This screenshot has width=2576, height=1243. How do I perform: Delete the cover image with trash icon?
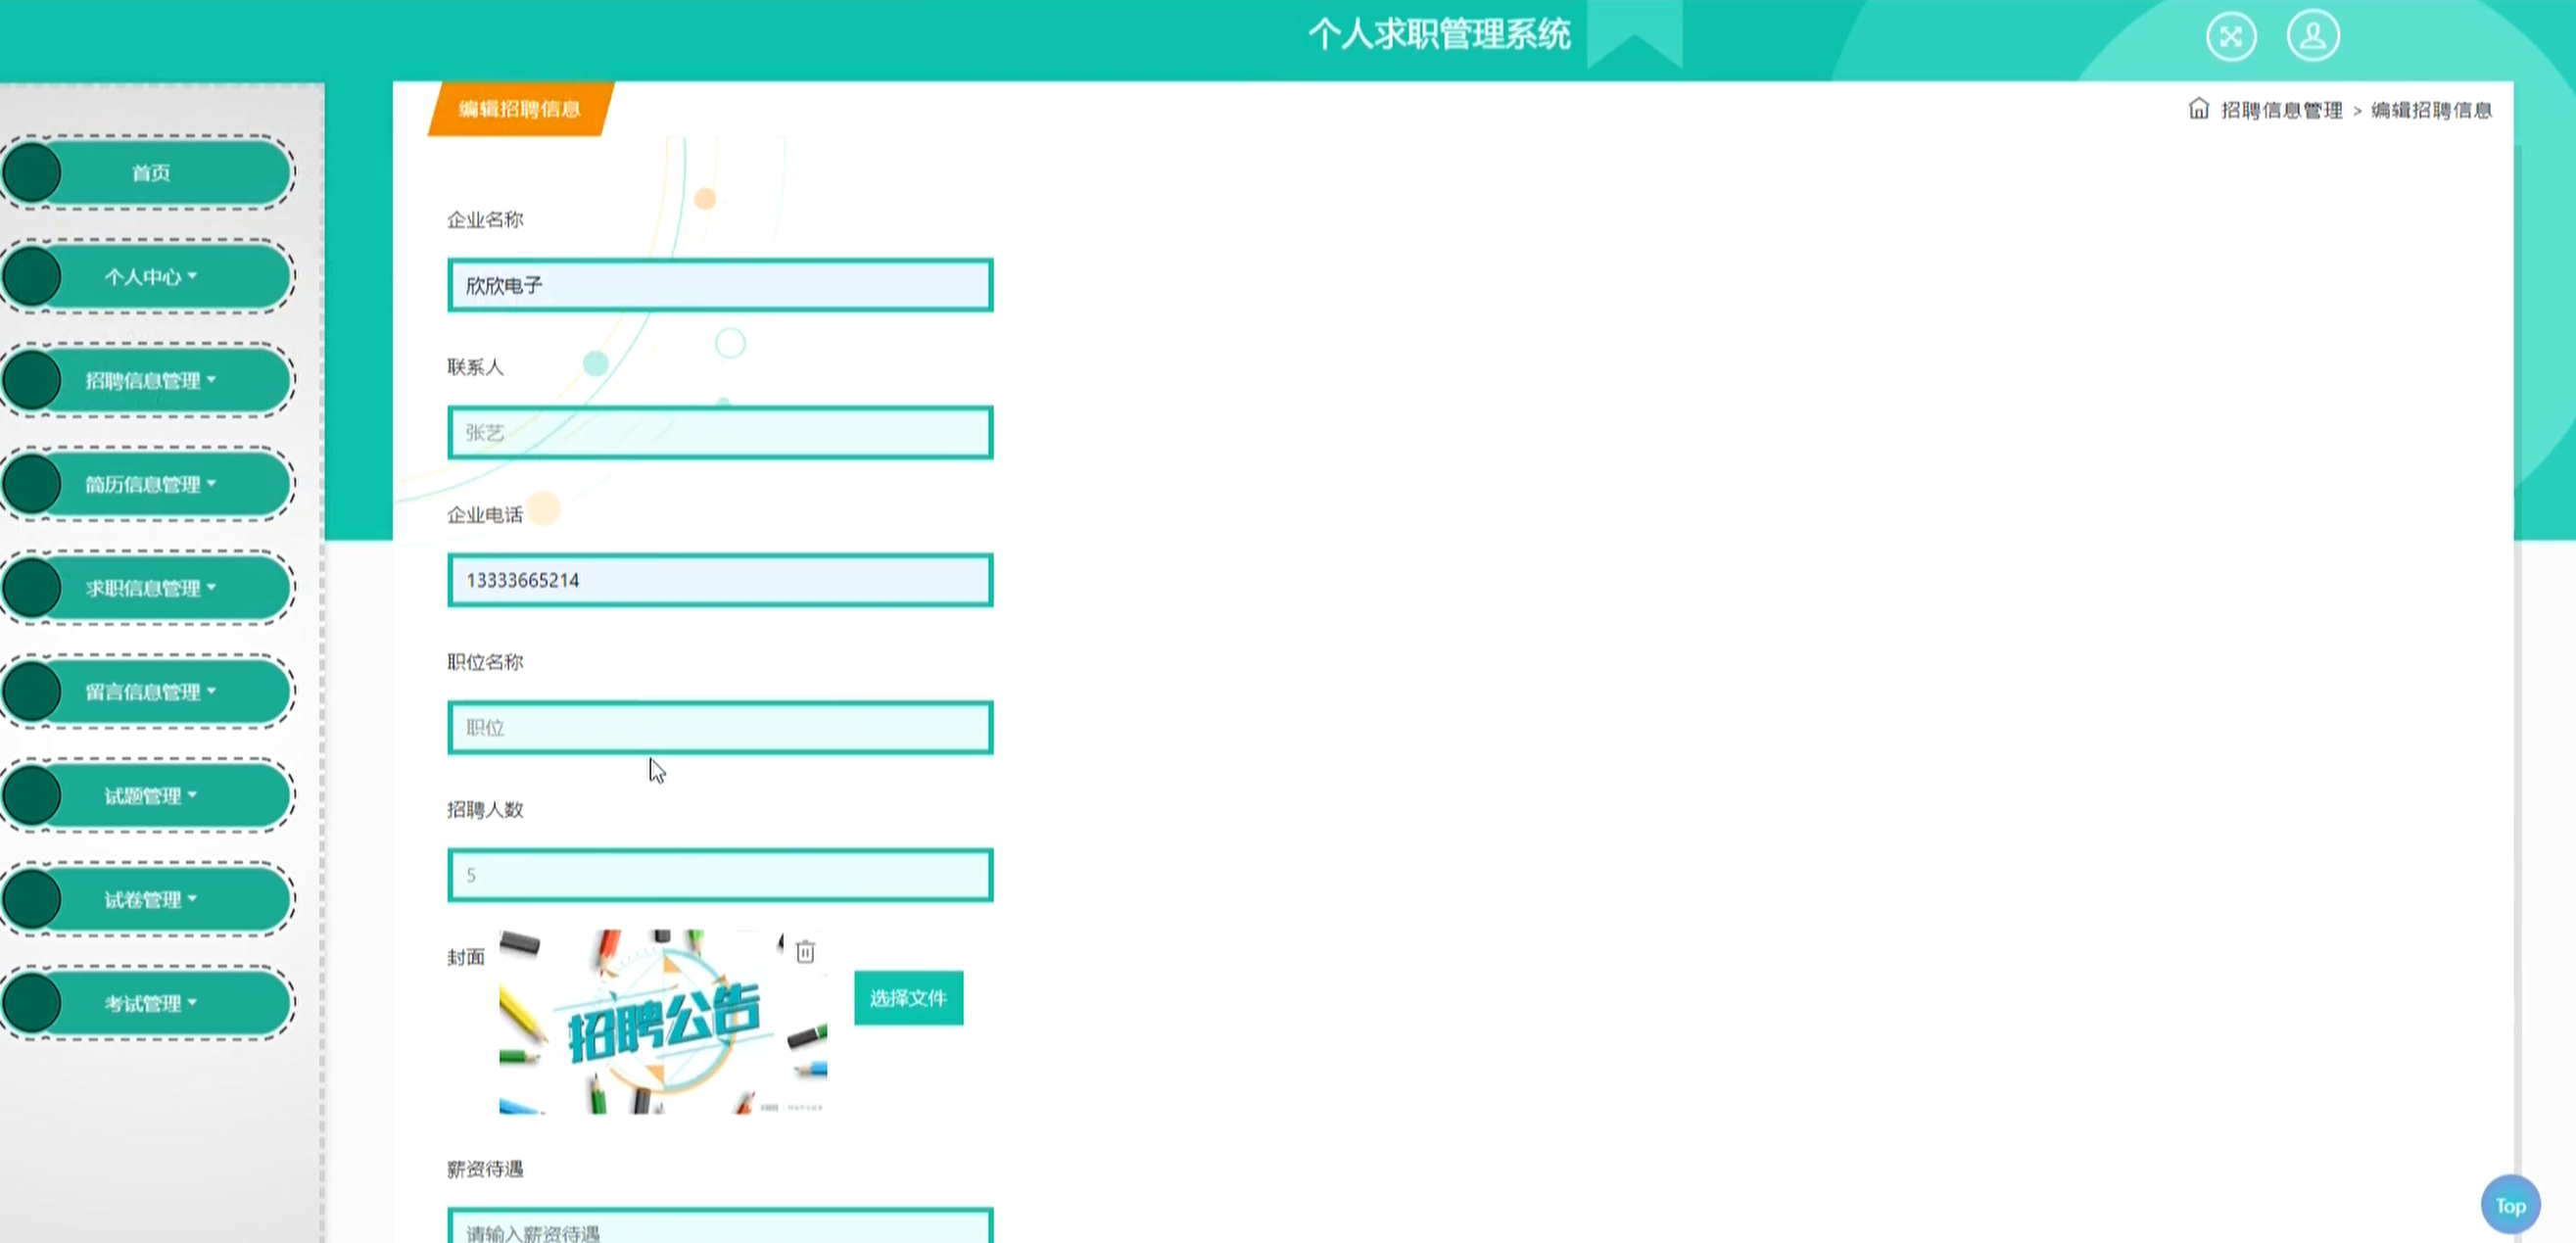pyautogui.click(x=805, y=951)
